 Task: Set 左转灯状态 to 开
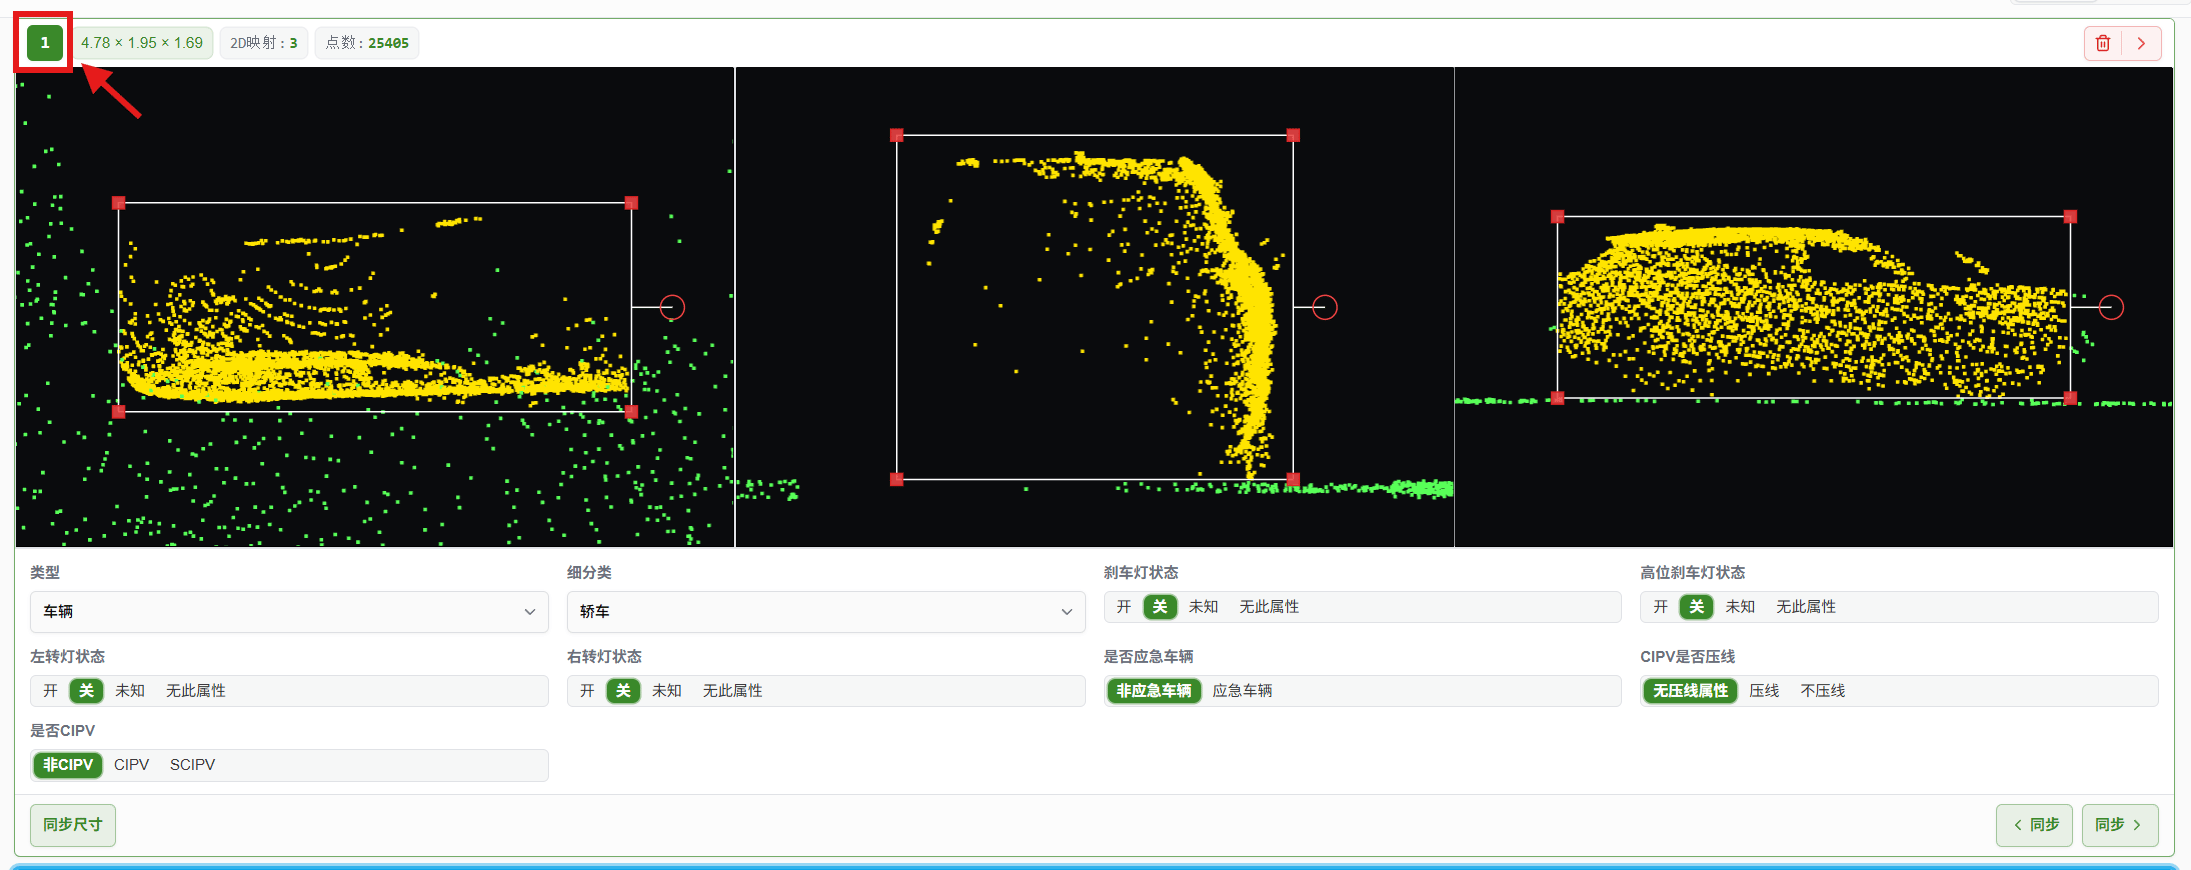click(x=51, y=691)
